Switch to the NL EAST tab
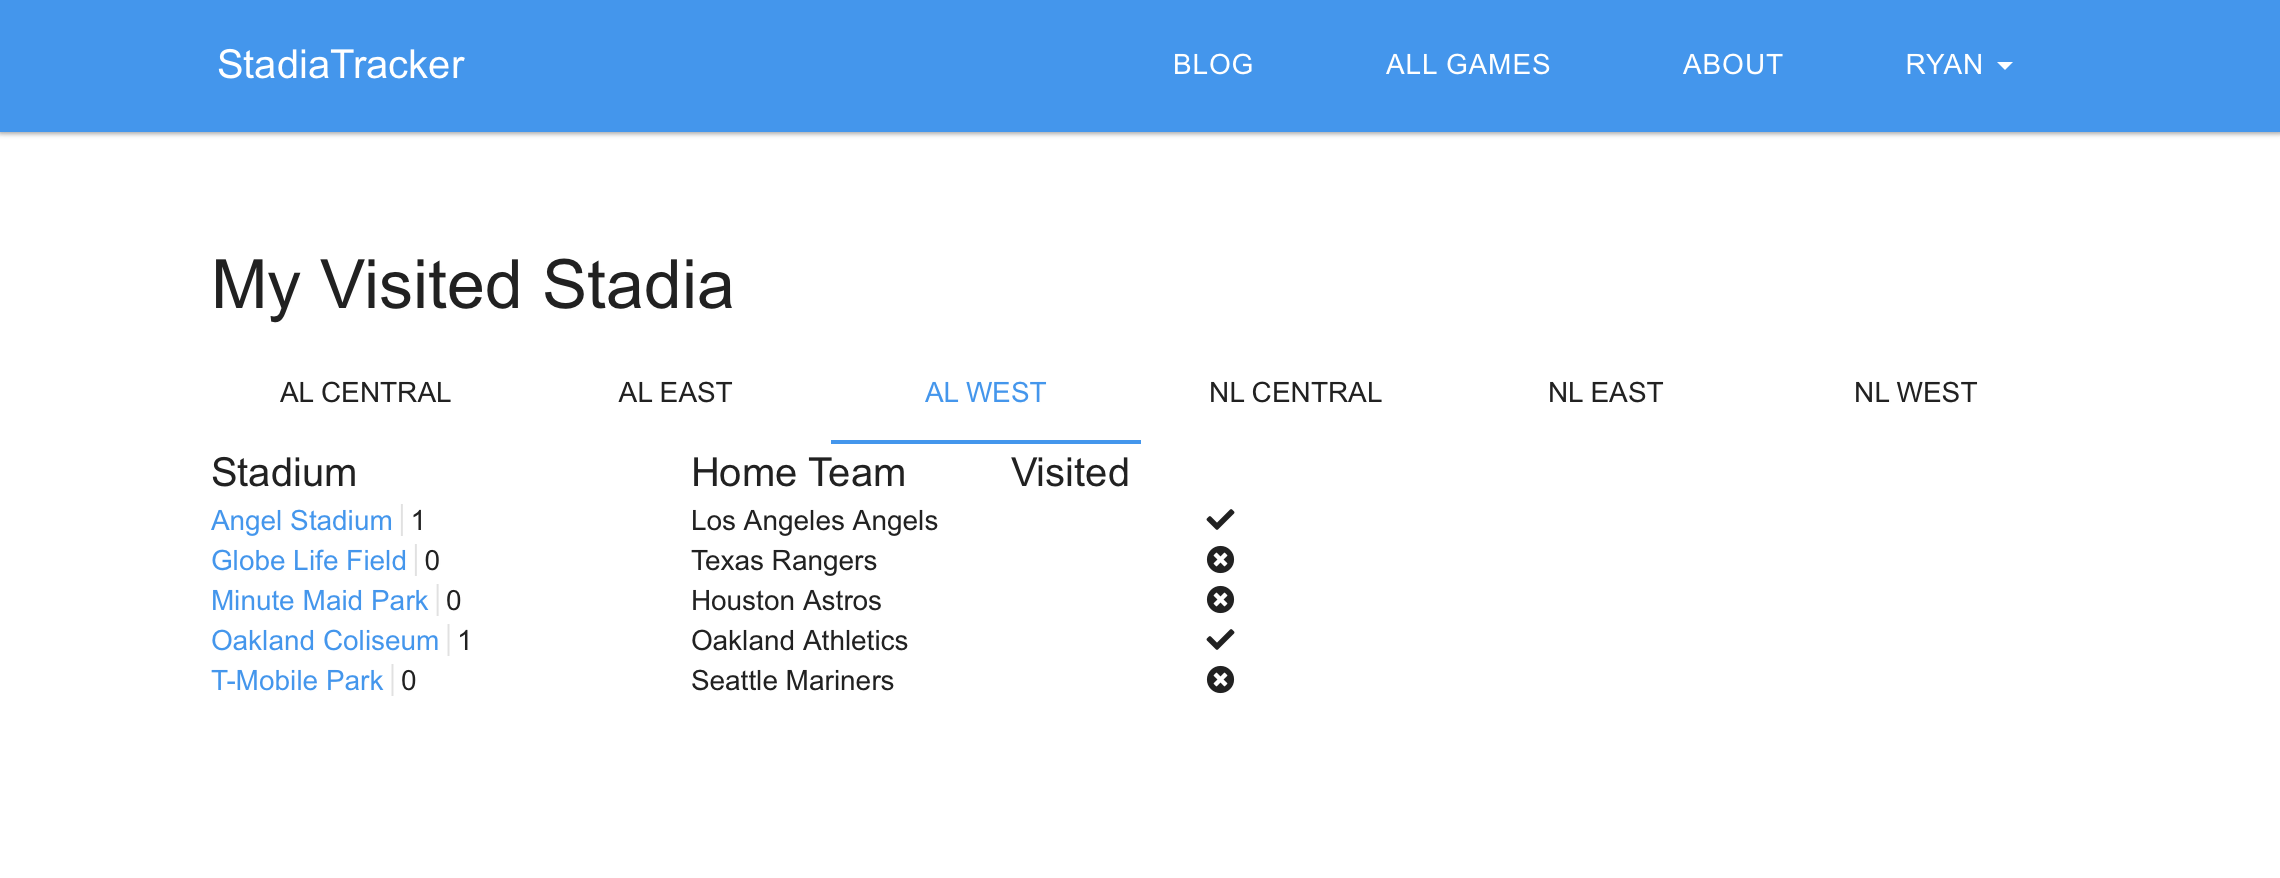Image resolution: width=2280 pixels, height=878 pixels. click(x=1605, y=392)
